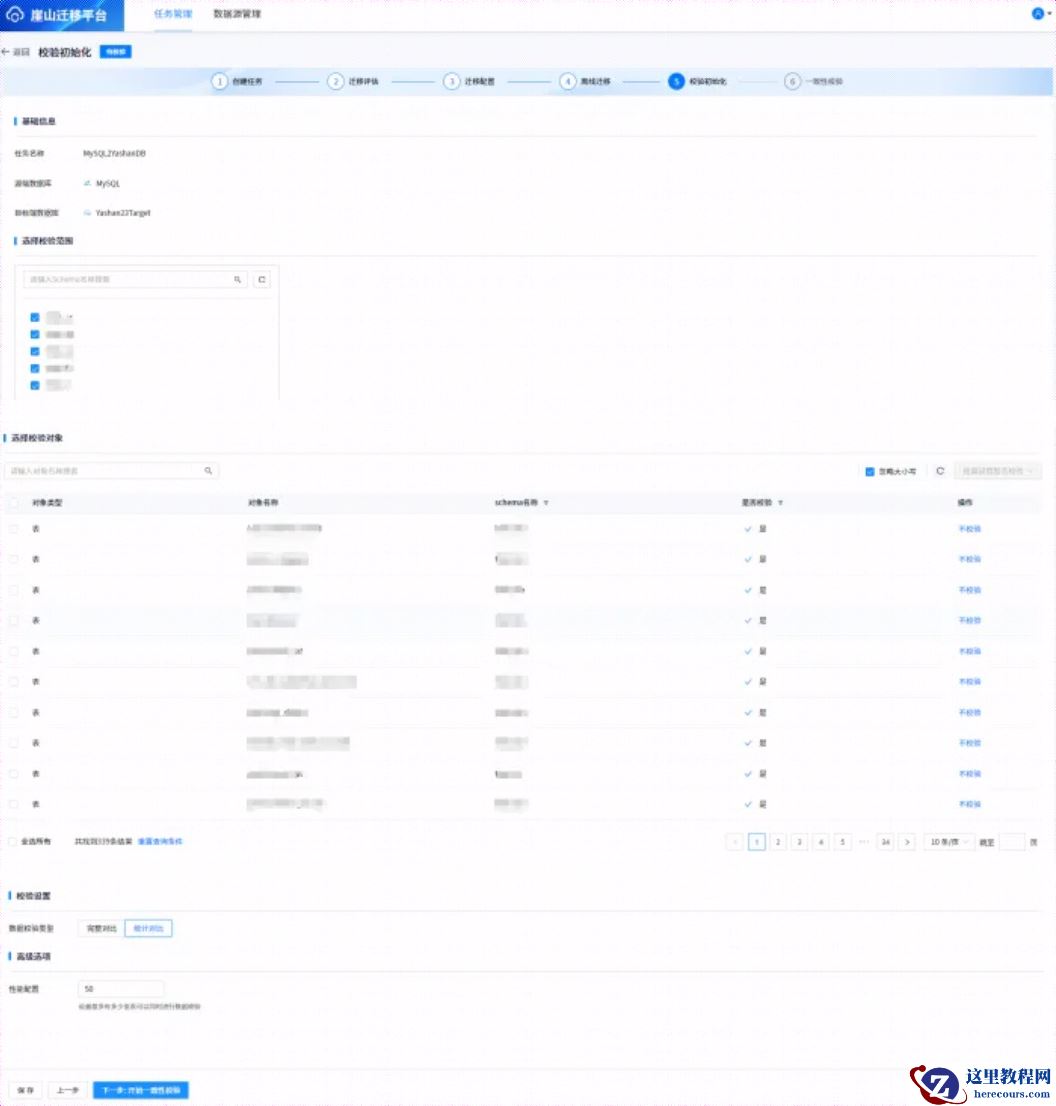Viewport: 1056px width, 1106px height.
Task: Click the back arrow next to 返回
Action: 6,52
